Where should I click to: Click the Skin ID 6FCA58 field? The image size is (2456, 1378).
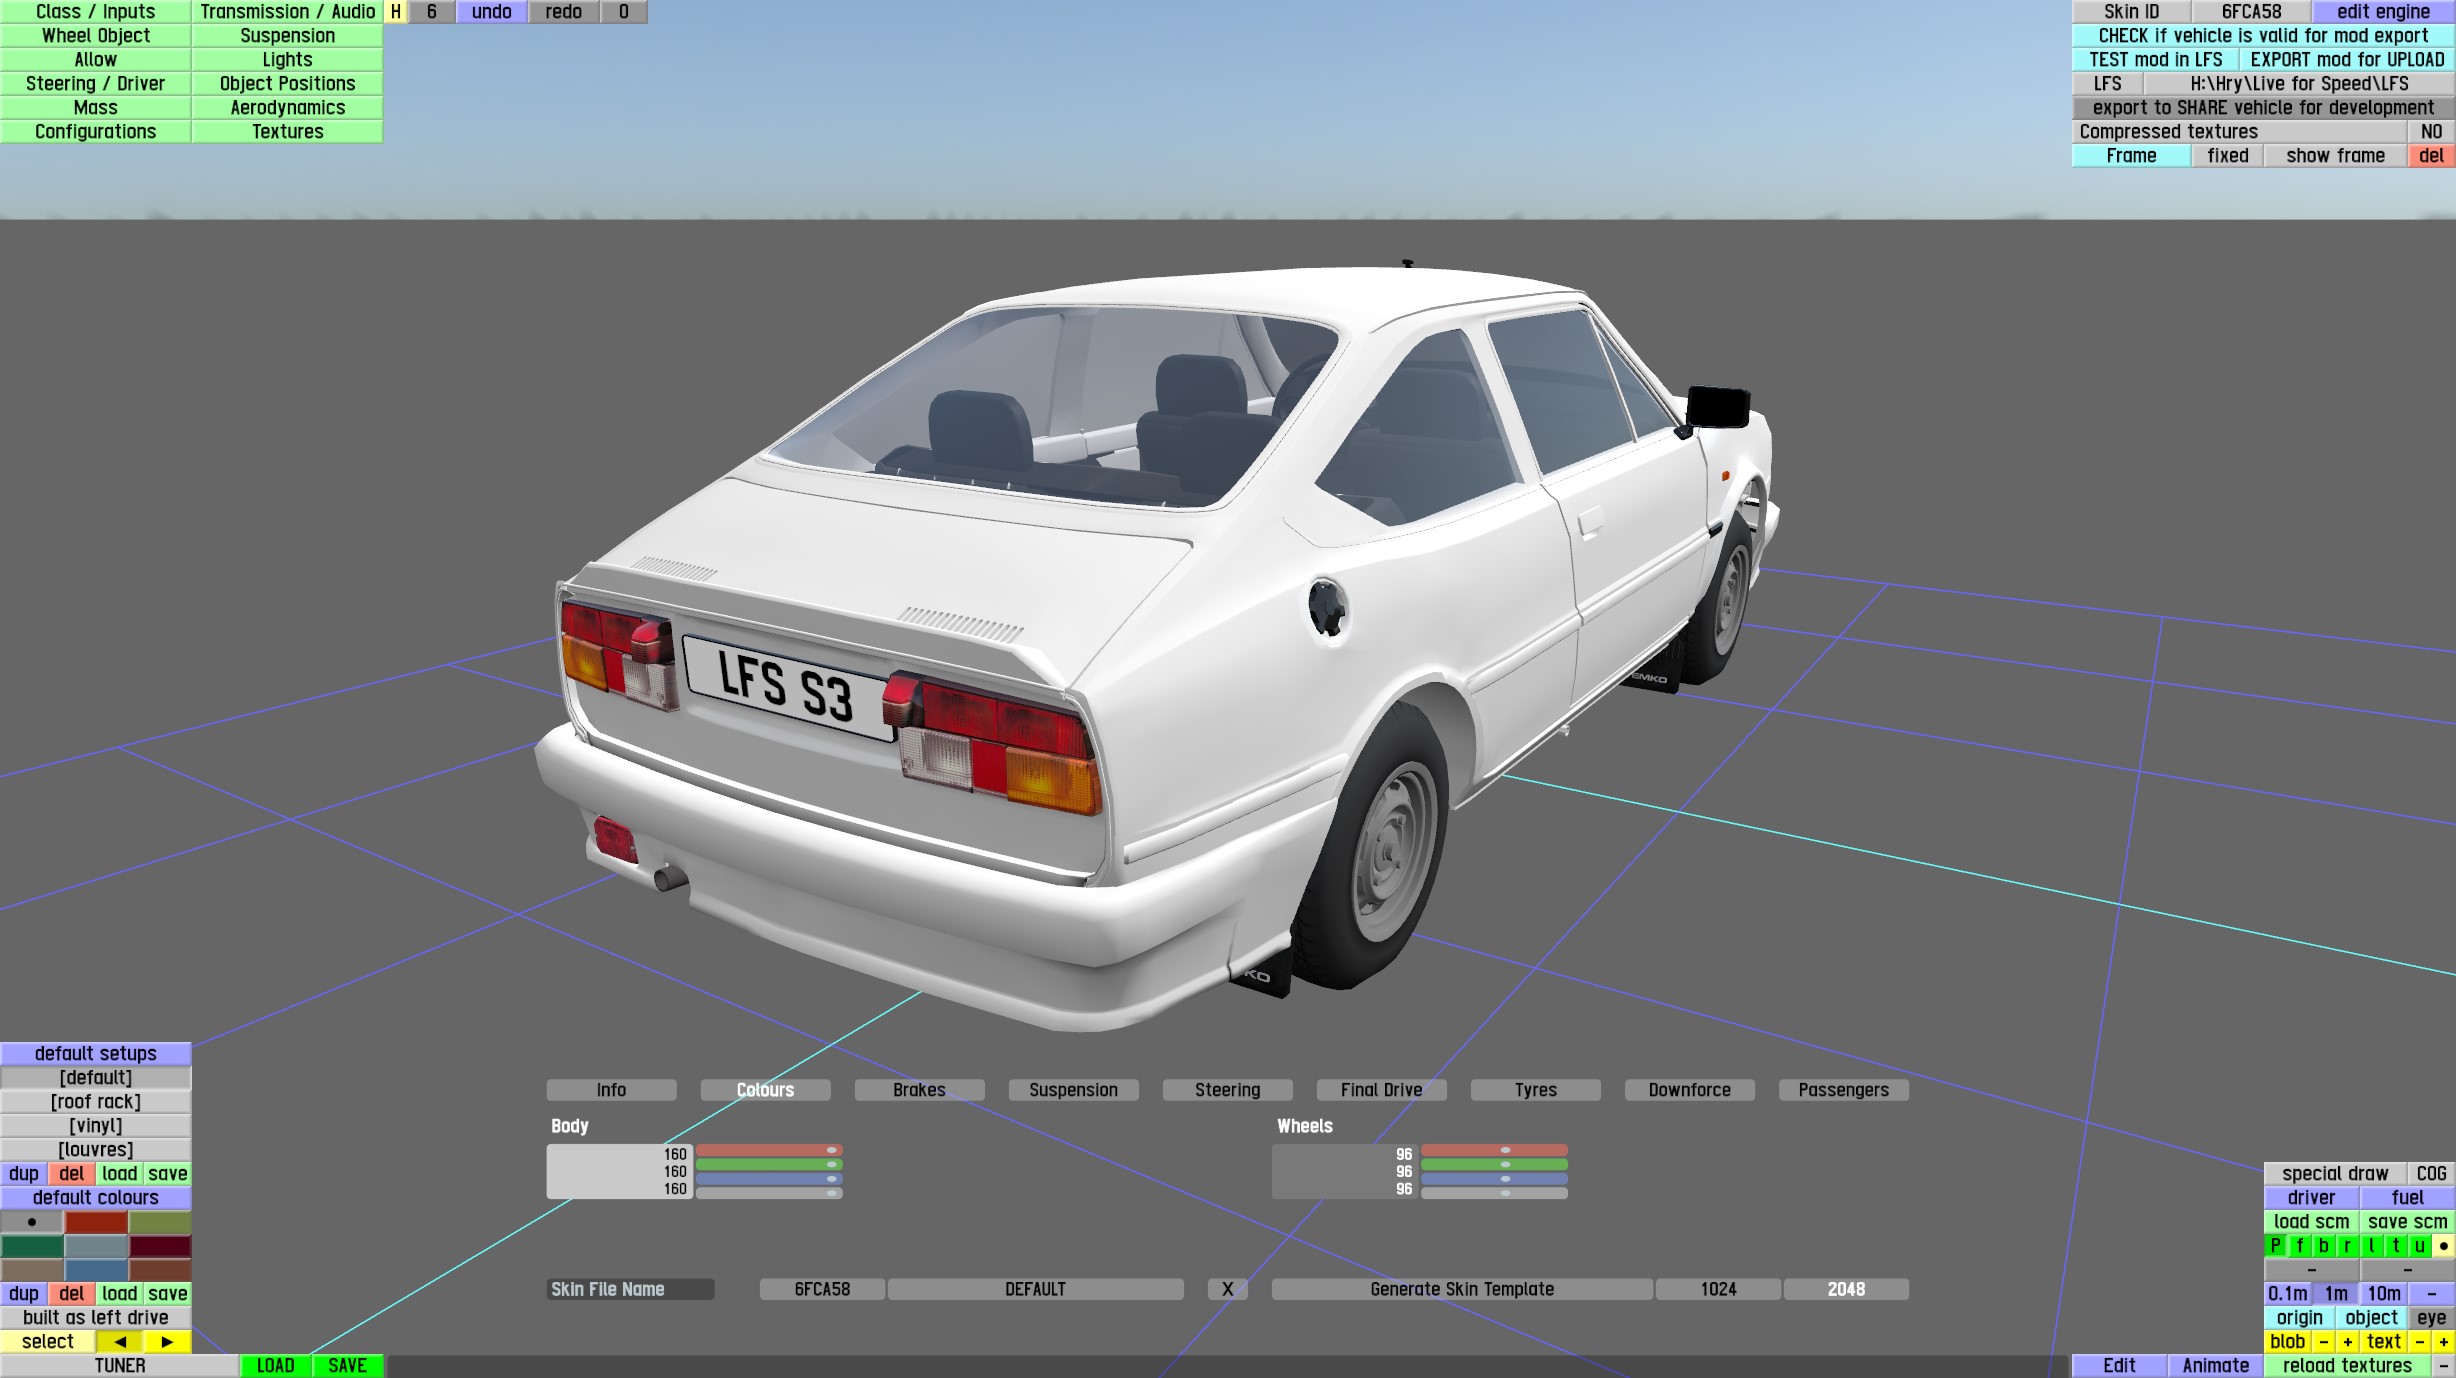[x=2251, y=12]
